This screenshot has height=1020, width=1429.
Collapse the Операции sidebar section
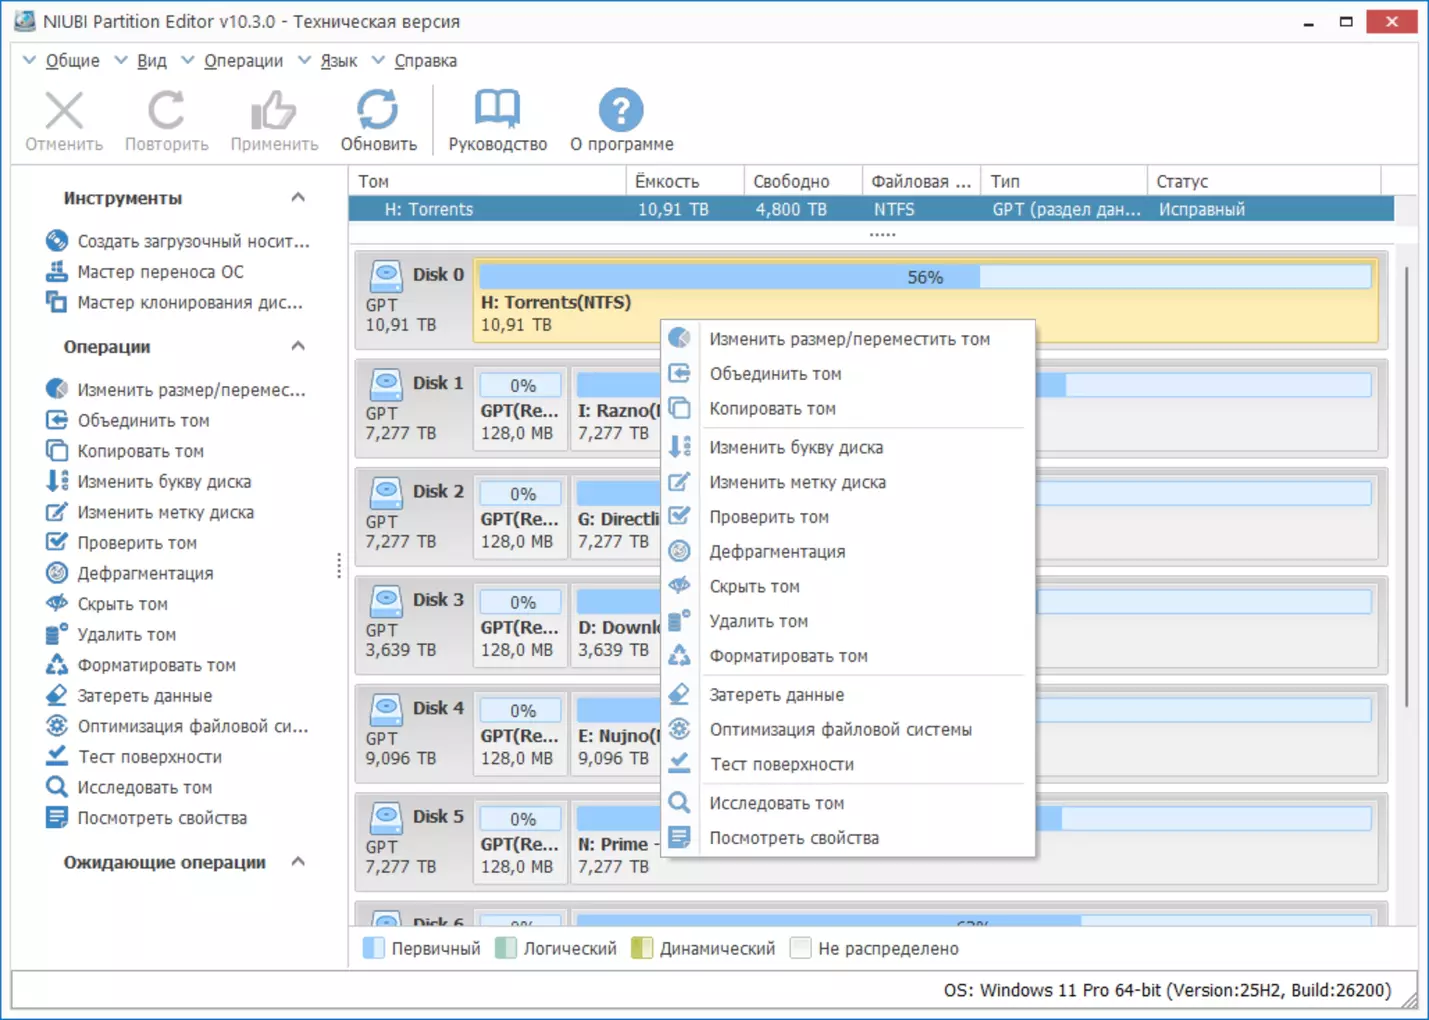(x=298, y=347)
